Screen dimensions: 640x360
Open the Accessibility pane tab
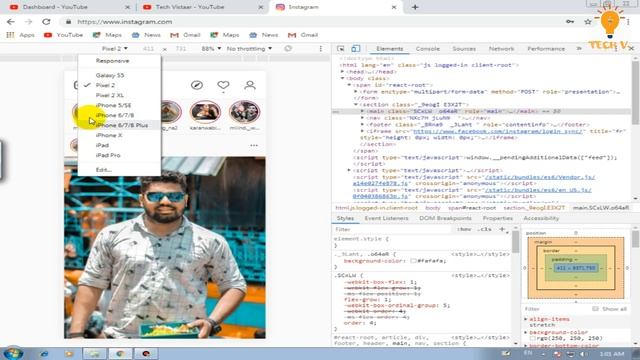(541, 218)
